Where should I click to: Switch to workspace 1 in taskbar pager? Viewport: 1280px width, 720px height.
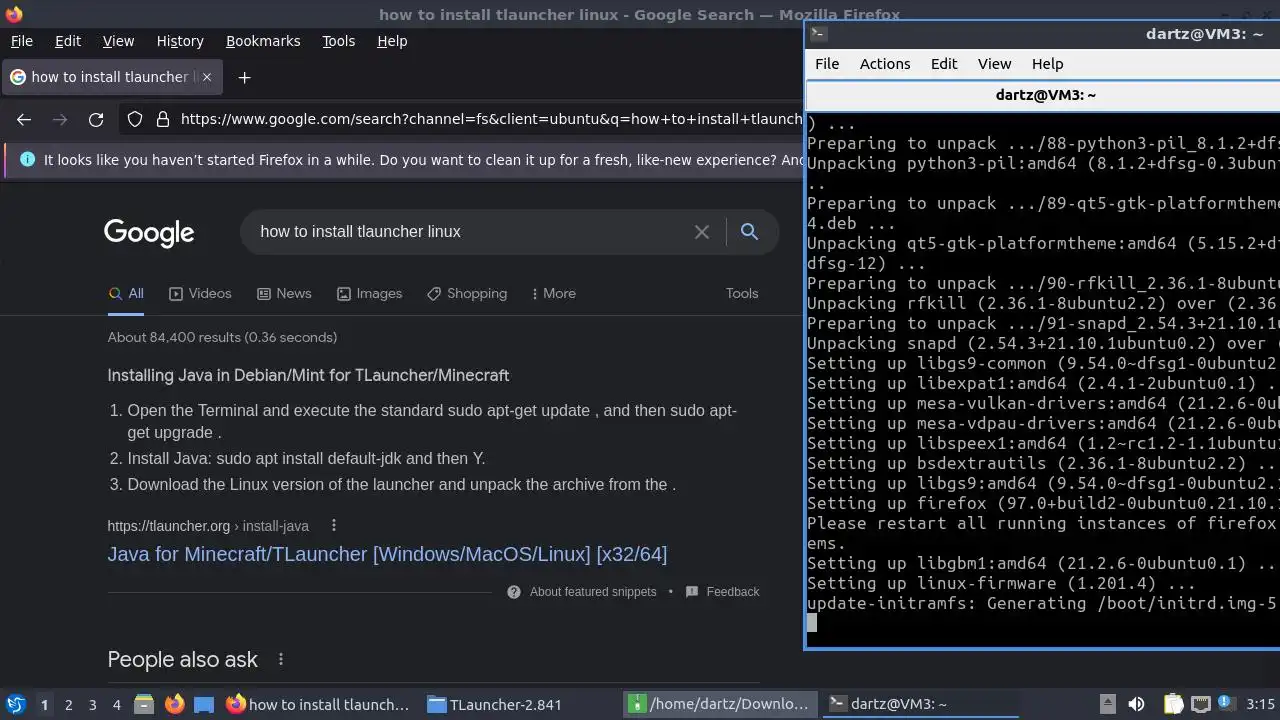[x=44, y=705]
